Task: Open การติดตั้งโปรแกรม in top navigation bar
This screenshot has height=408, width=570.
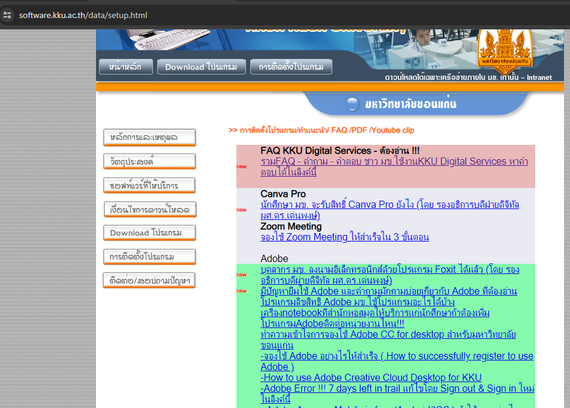Action: (x=291, y=67)
